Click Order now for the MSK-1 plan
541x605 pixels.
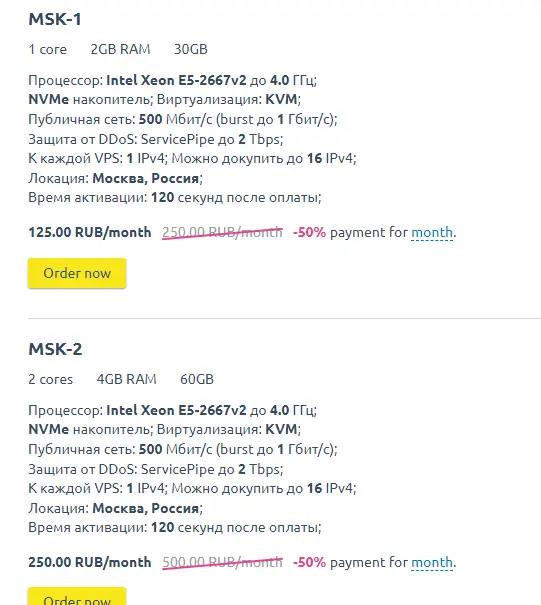tap(77, 273)
